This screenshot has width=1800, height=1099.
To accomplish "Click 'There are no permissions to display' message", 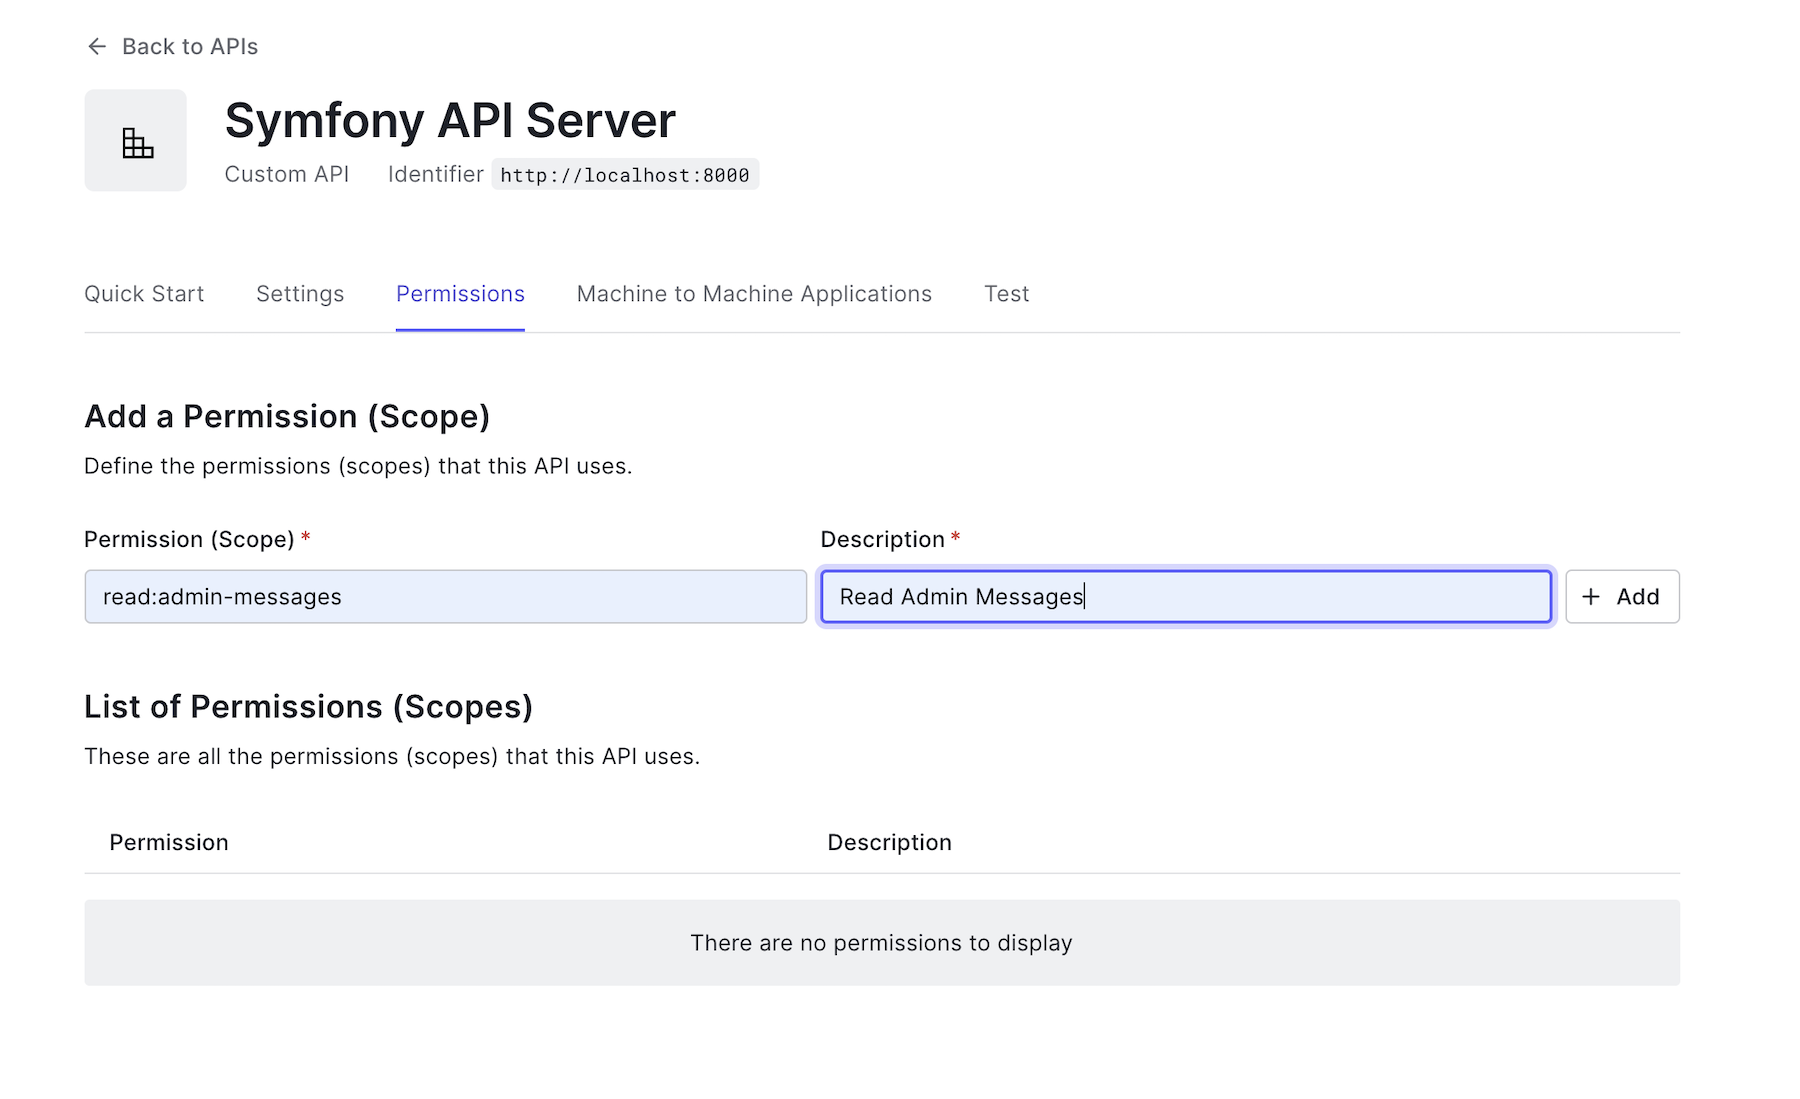I will (881, 943).
